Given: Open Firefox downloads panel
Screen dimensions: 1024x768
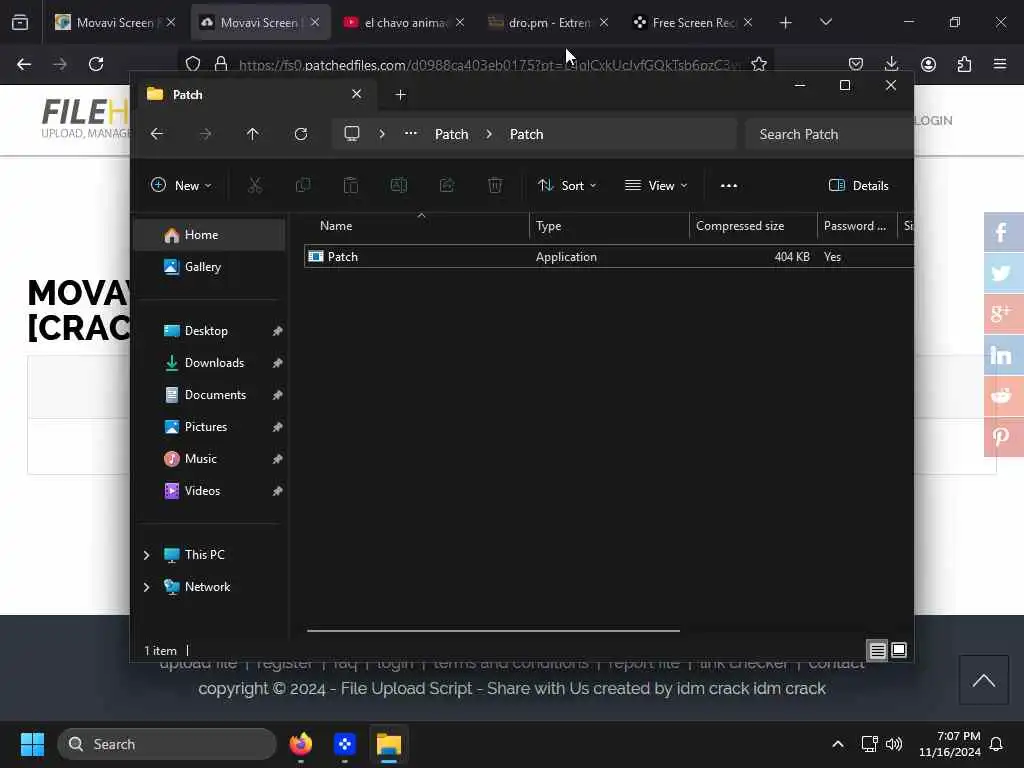Looking at the screenshot, I should click(891, 64).
